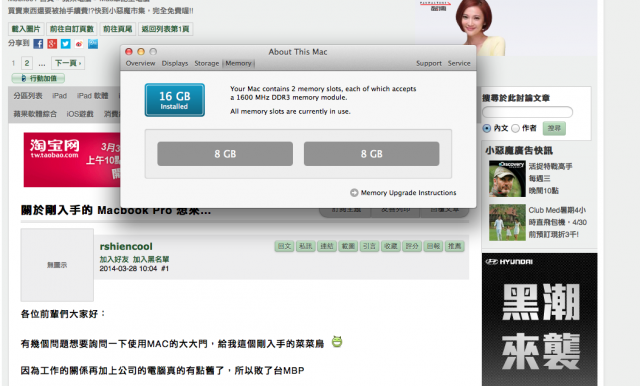Open the Memory Upgrade Instructions link
The width and height of the screenshot is (640, 386).
point(408,193)
